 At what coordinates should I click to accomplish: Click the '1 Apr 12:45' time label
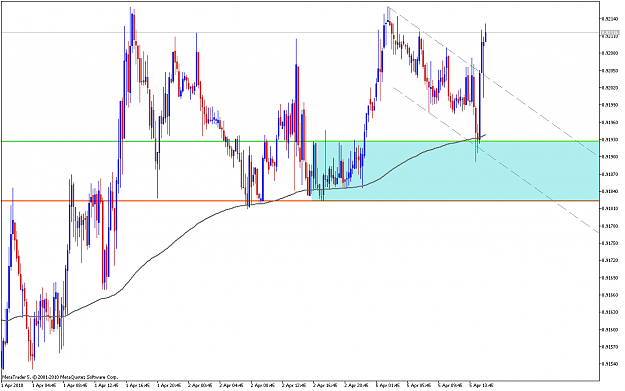[106, 385]
